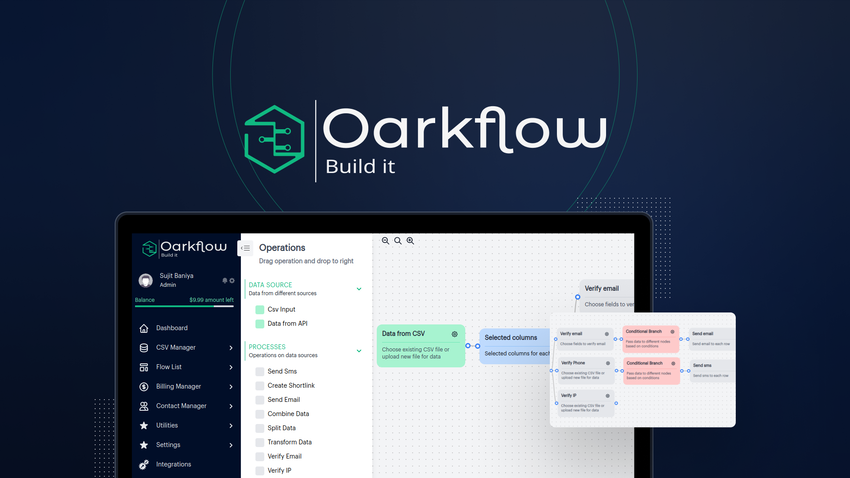The image size is (850, 478).
Task: Click the '$9.99 amount left' text
Action: coord(211,300)
